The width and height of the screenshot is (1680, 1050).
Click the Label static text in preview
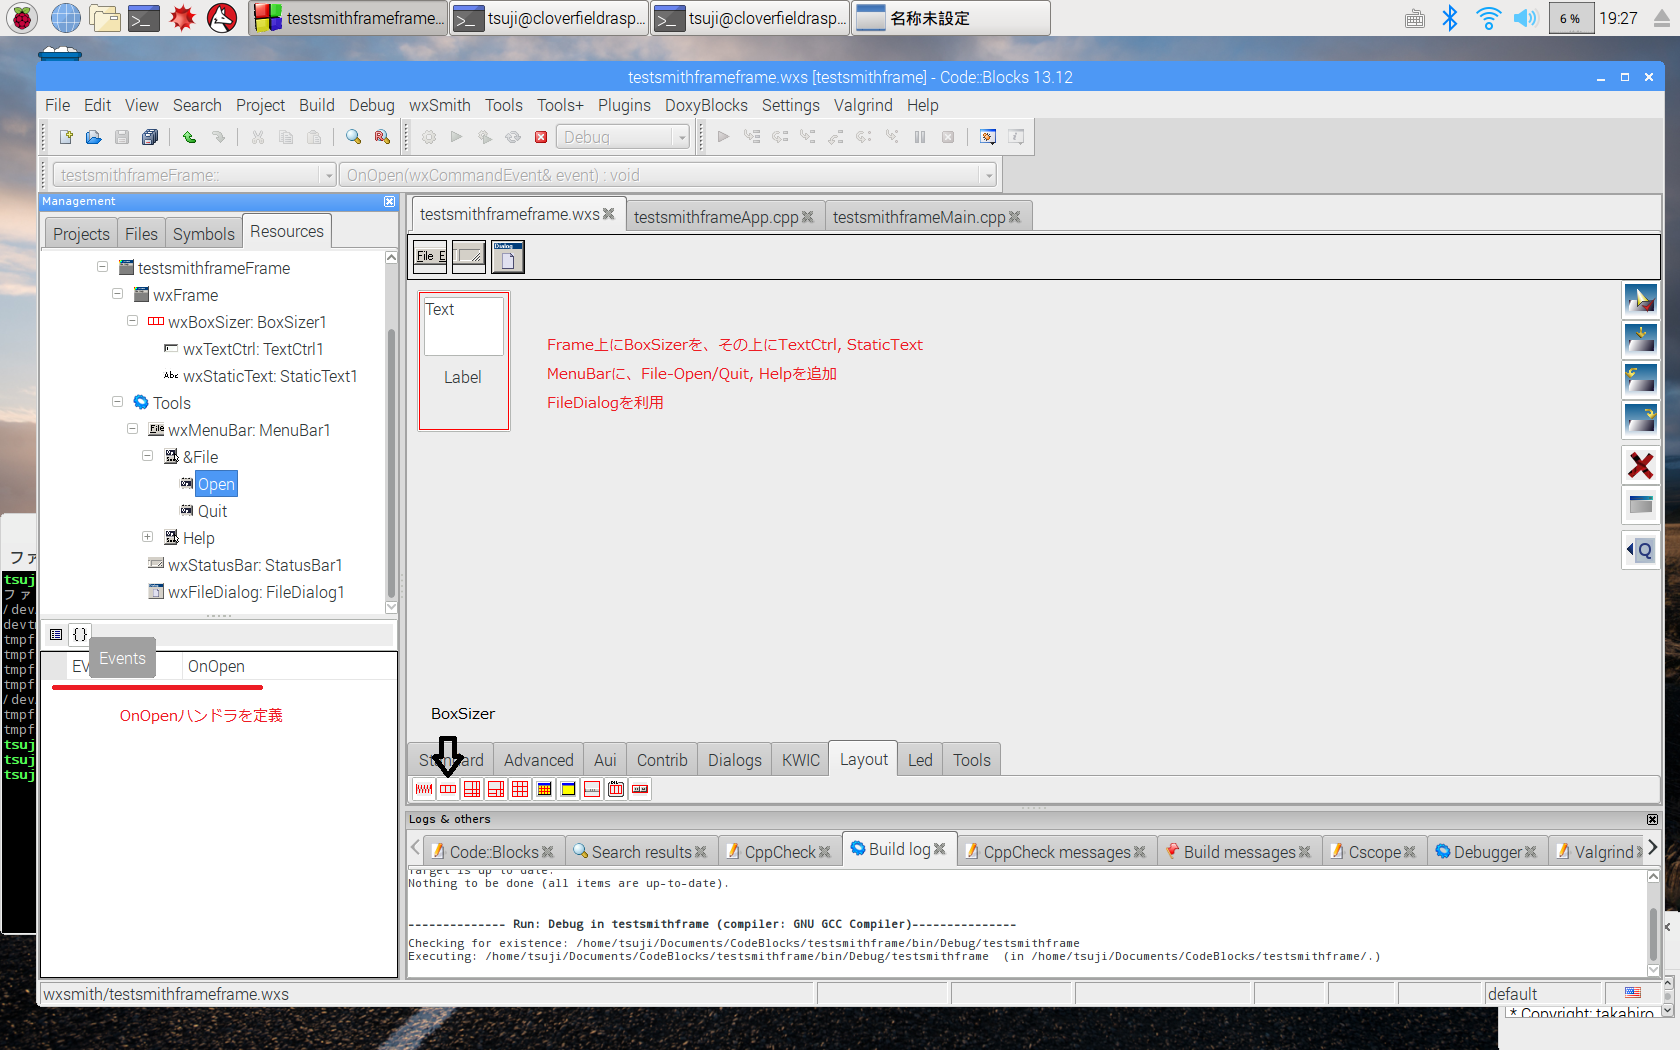tap(463, 377)
